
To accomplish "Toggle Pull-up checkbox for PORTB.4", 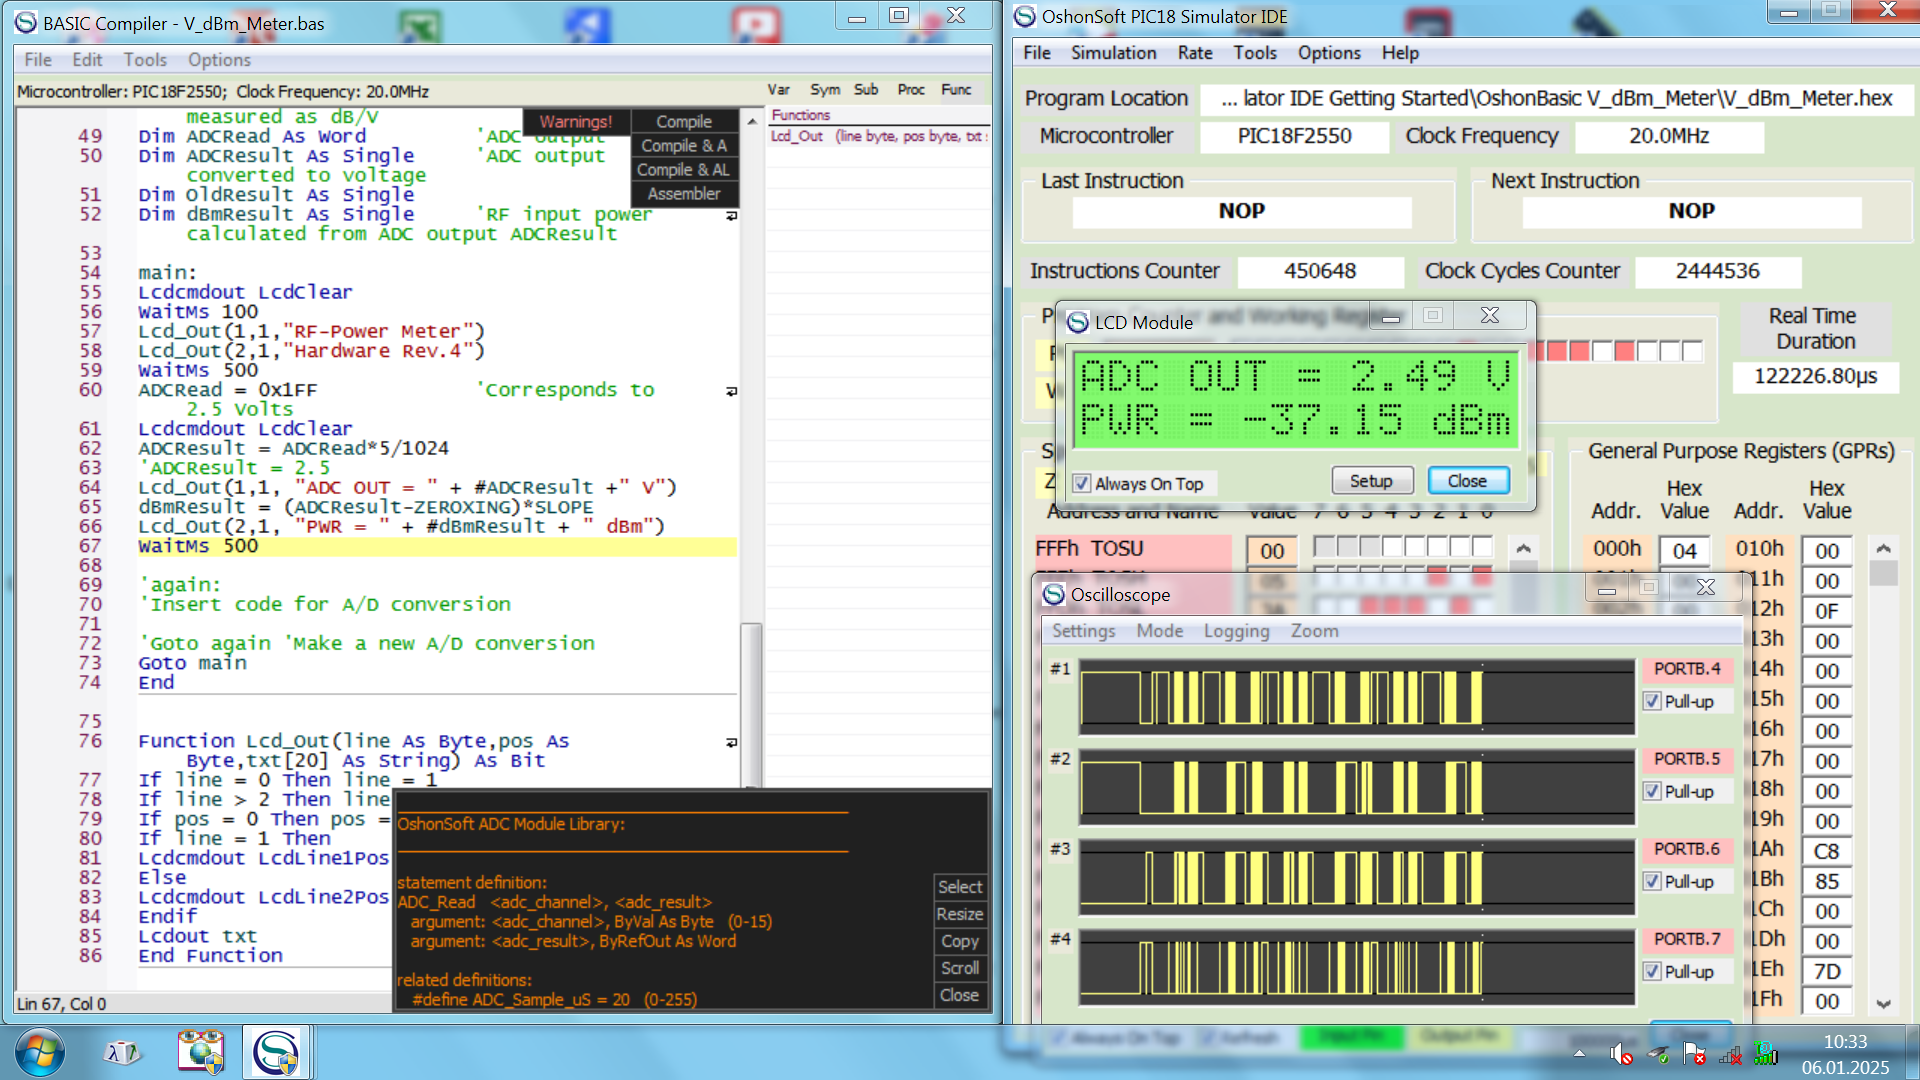I will pos(1652,702).
